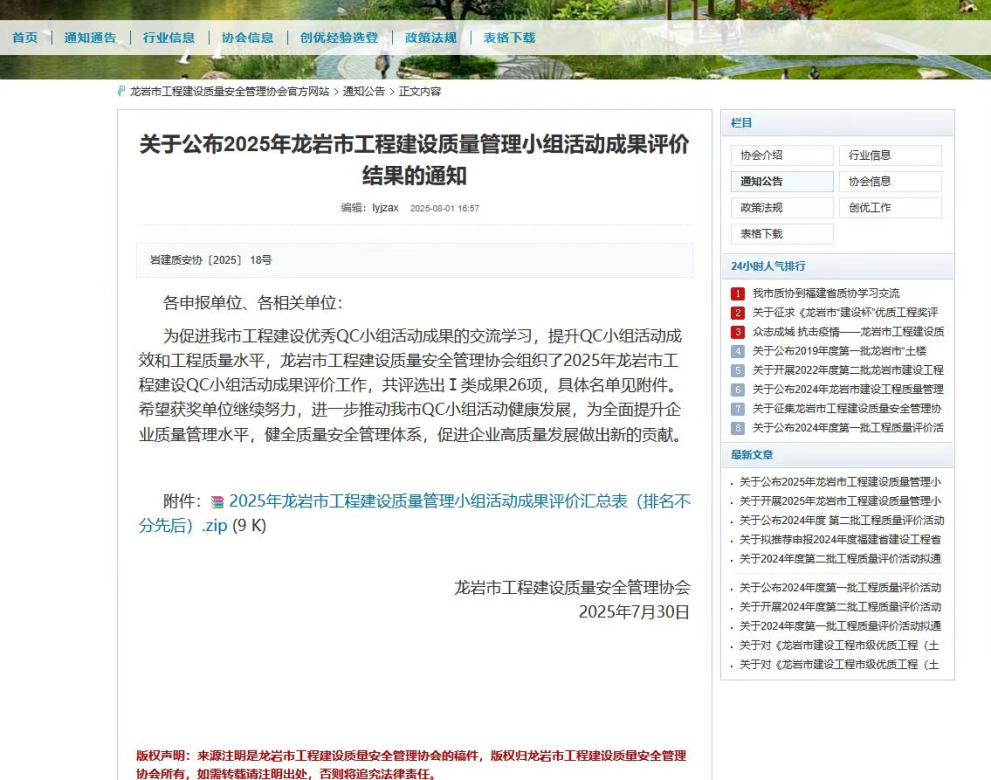Open article 我市质协到福建省质协学习交流

click(x=826, y=294)
